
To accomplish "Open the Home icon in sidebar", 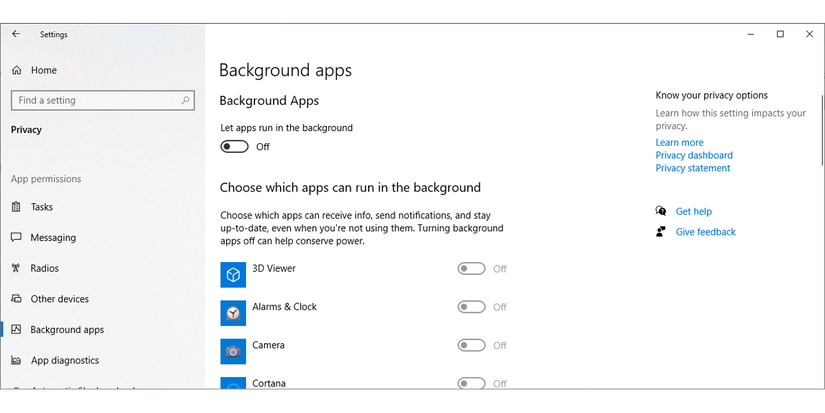I will coord(17,70).
